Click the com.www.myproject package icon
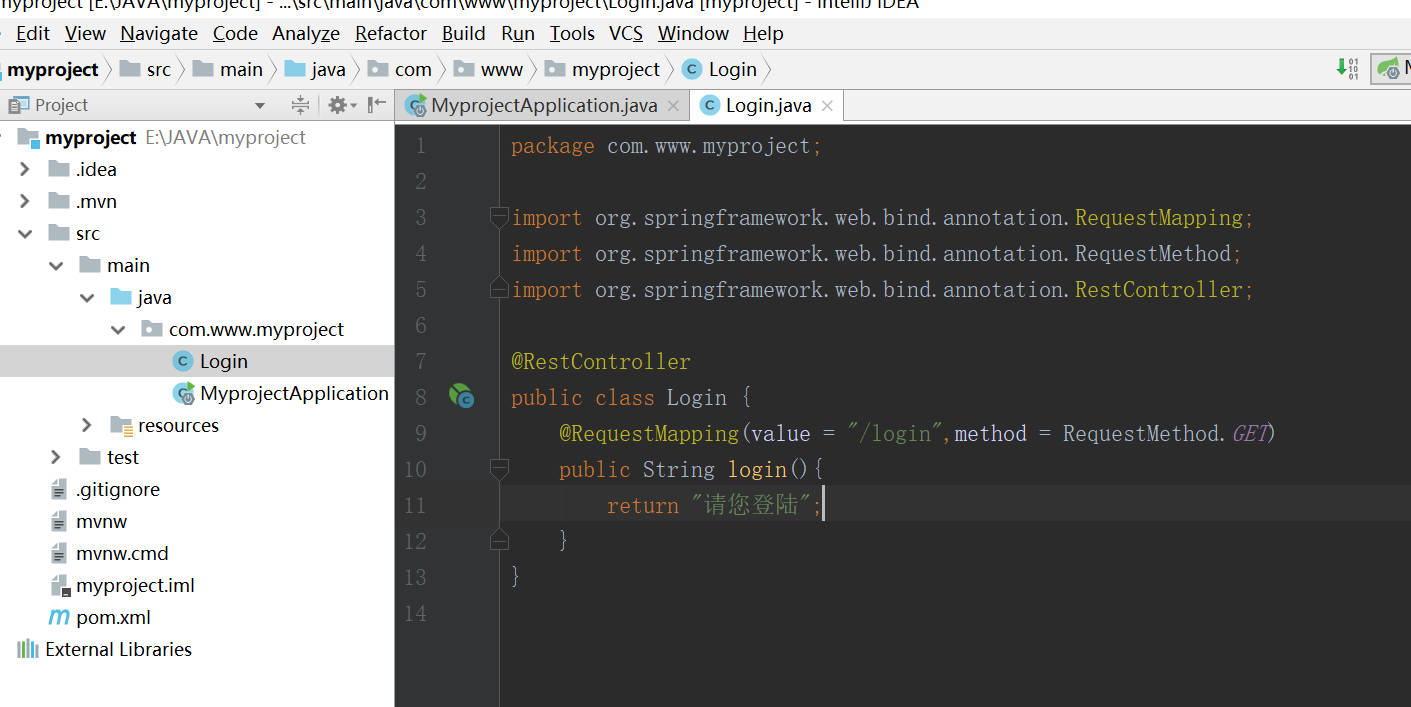 [151, 329]
